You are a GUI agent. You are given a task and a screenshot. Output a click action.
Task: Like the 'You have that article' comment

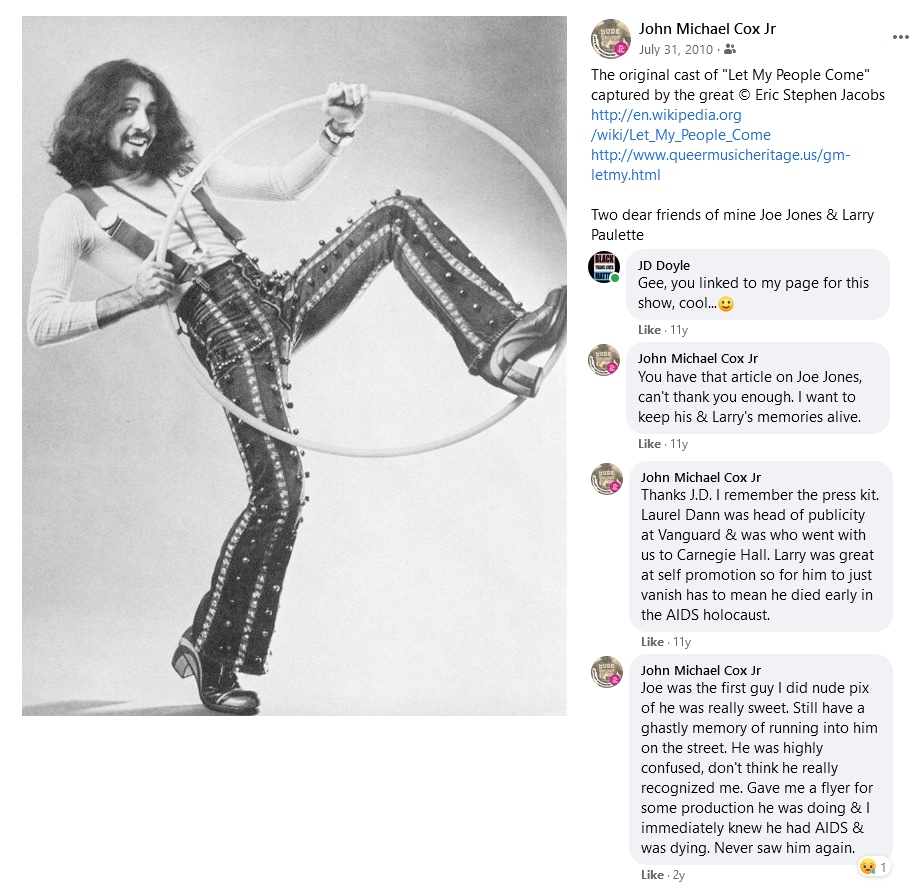tap(649, 444)
